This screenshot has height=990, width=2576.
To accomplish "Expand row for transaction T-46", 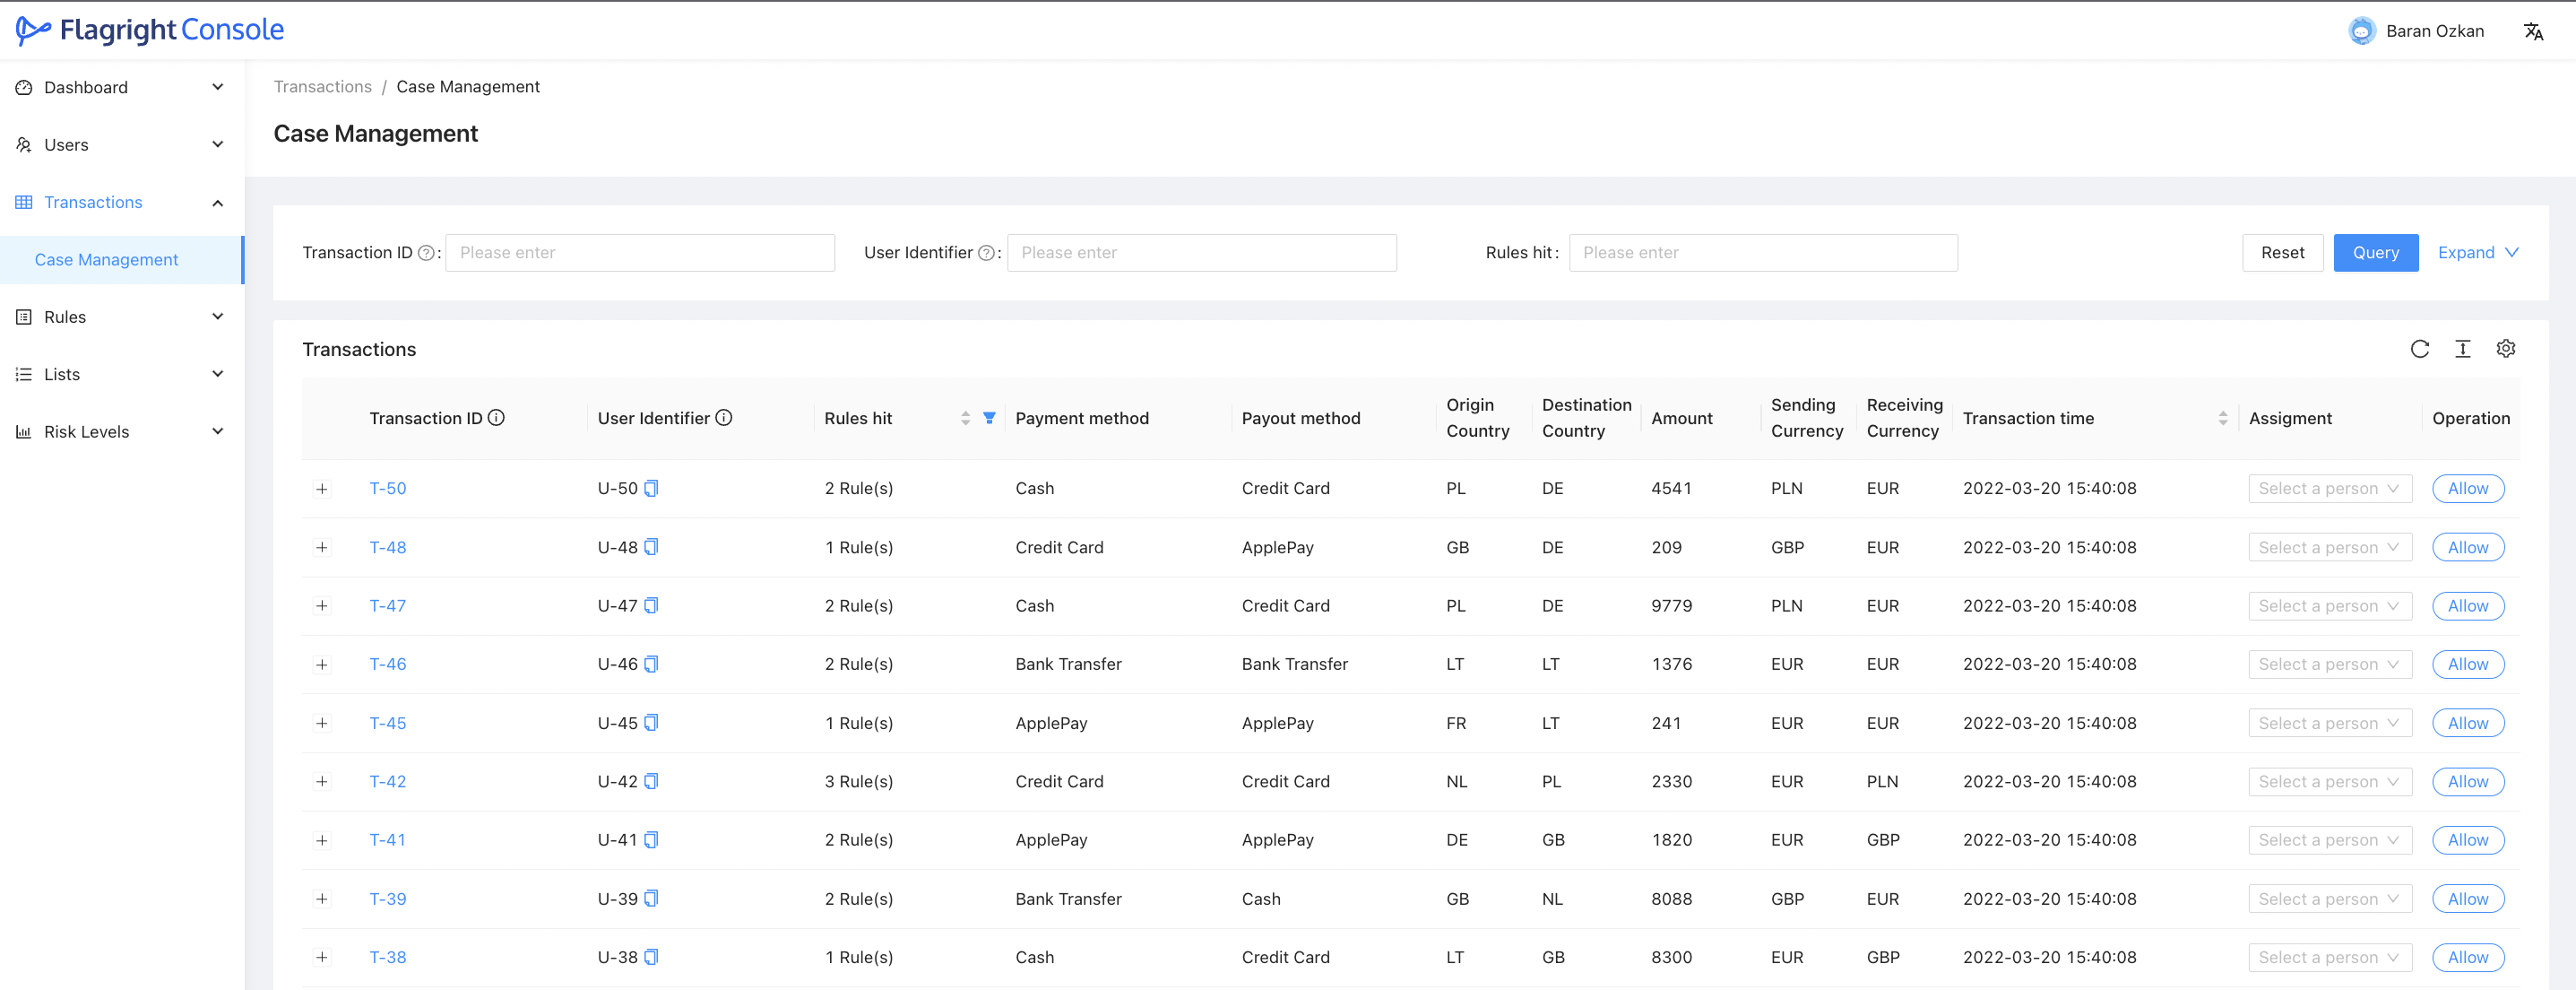I will 322,664.
